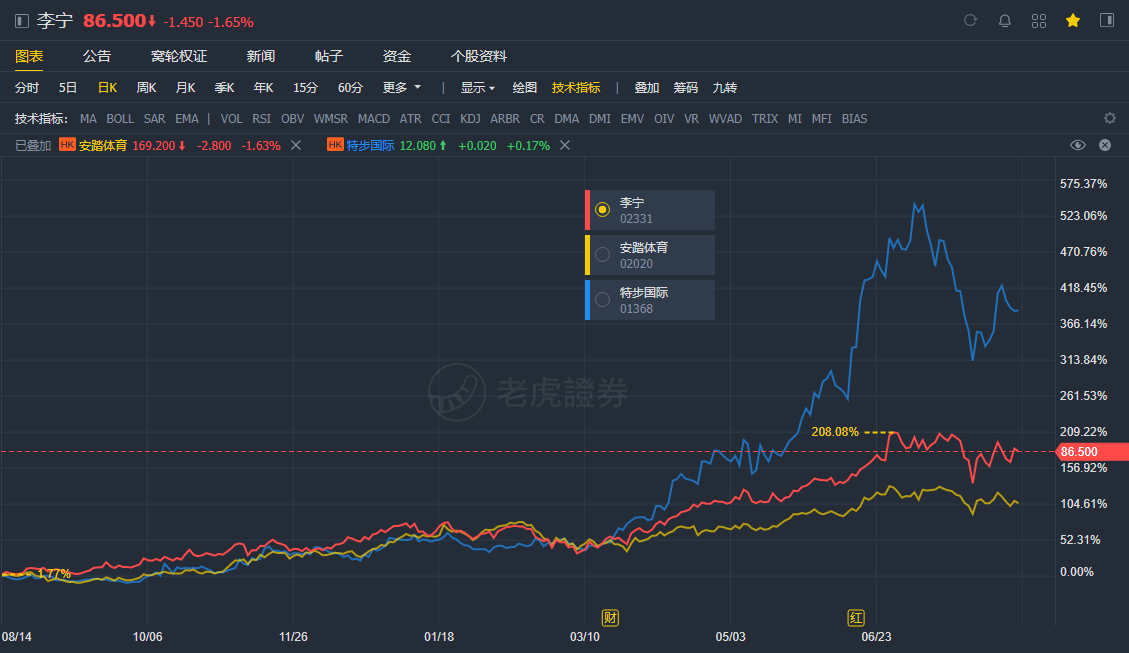The width and height of the screenshot is (1129, 653).
Task: Select the 60分 period
Action: [350, 88]
